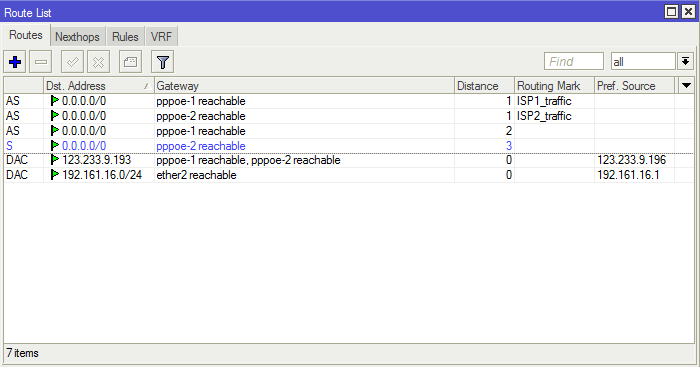This screenshot has height=367, width=700.
Task: Open the 'all' routing table dropdown
Action: pos(643,62)
